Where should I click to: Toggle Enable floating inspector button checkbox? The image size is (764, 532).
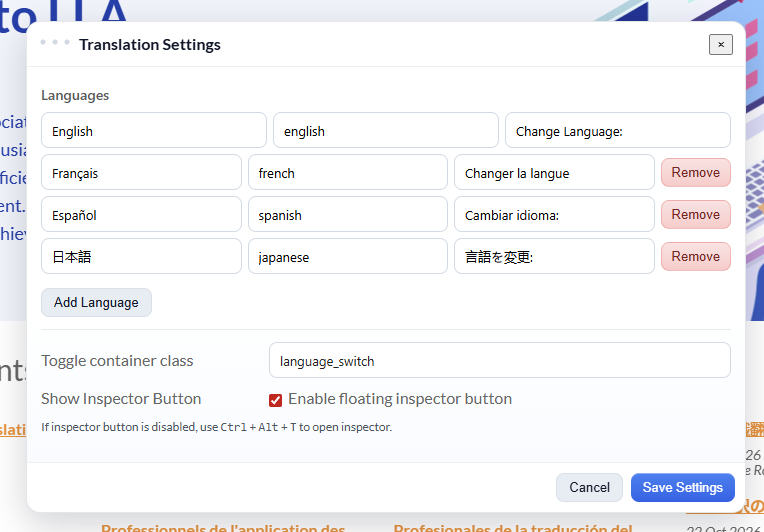tap(275, 400)
